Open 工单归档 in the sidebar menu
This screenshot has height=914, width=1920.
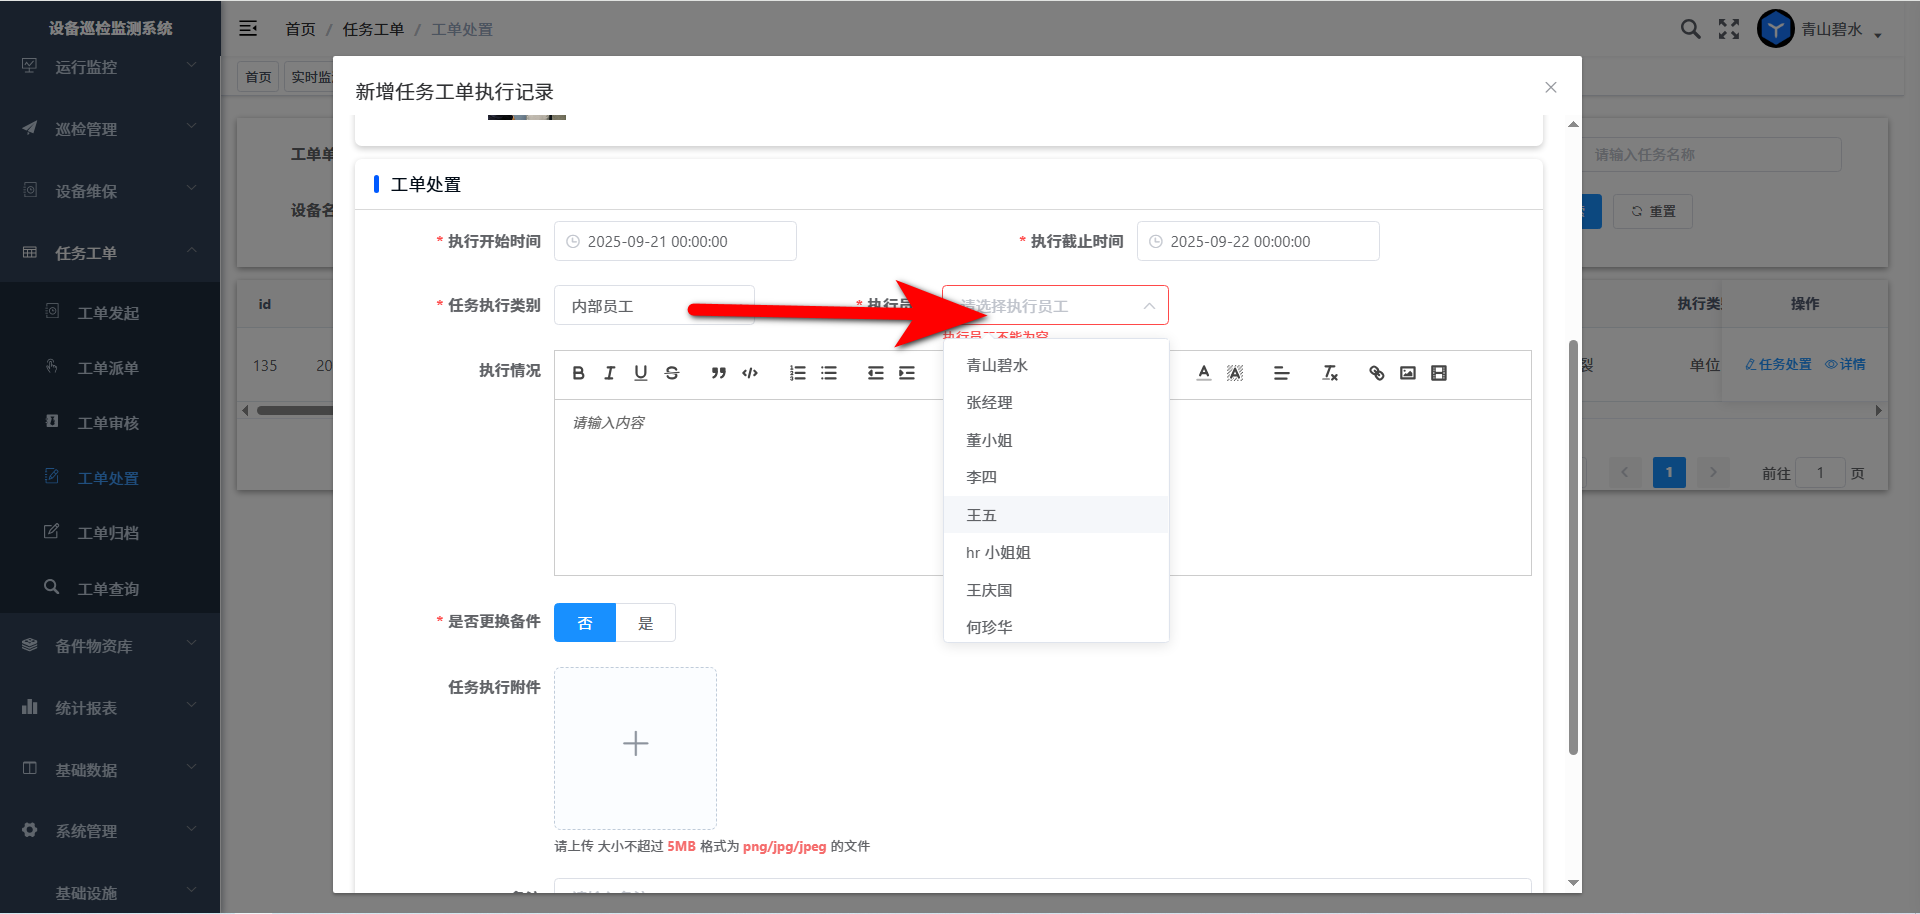108,533
